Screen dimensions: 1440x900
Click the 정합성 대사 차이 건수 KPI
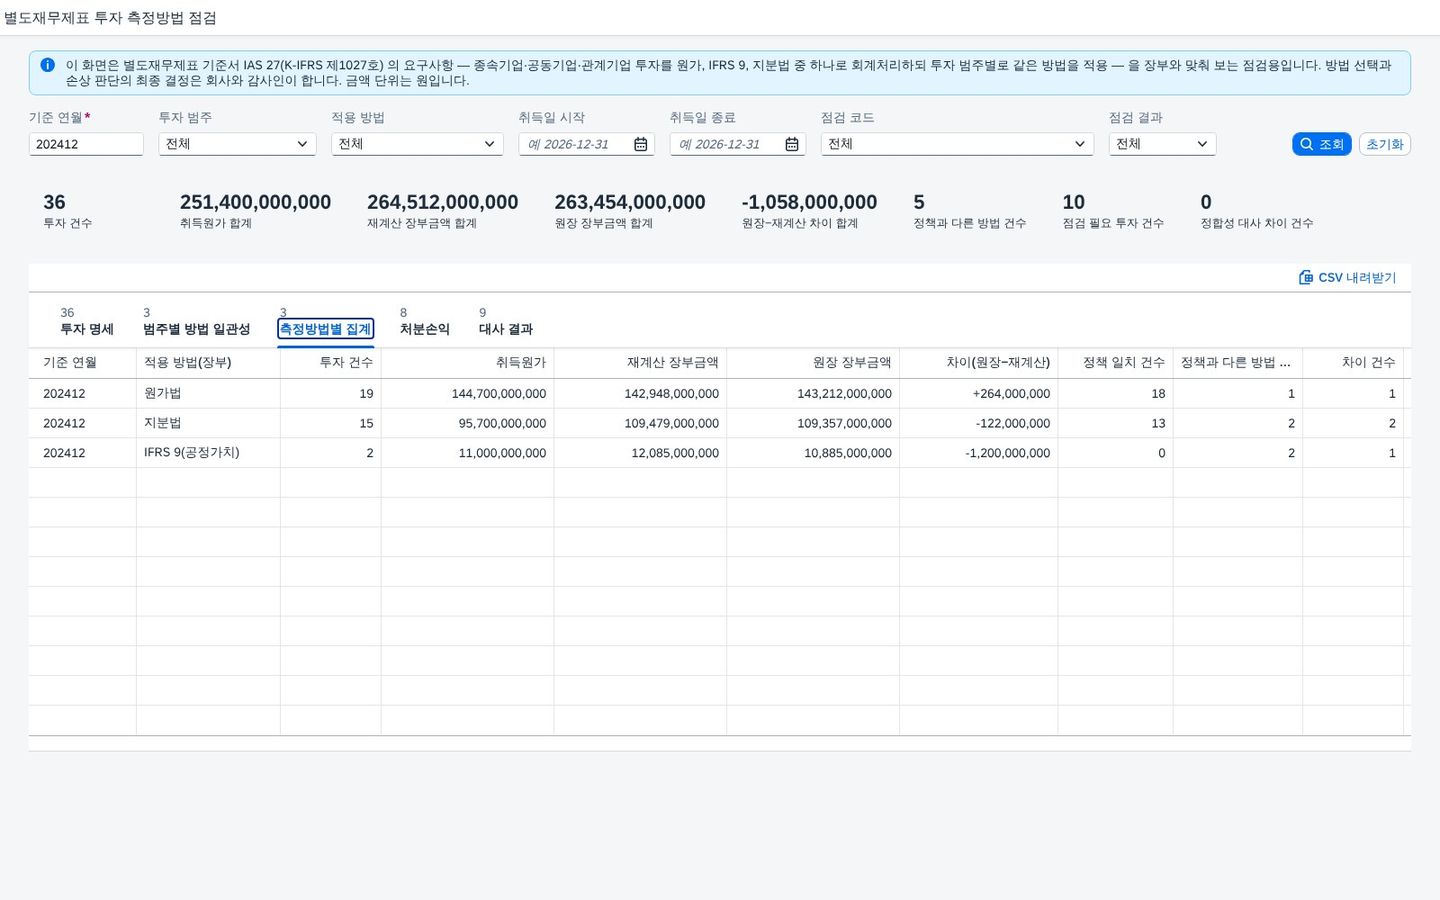point(1257,210)
